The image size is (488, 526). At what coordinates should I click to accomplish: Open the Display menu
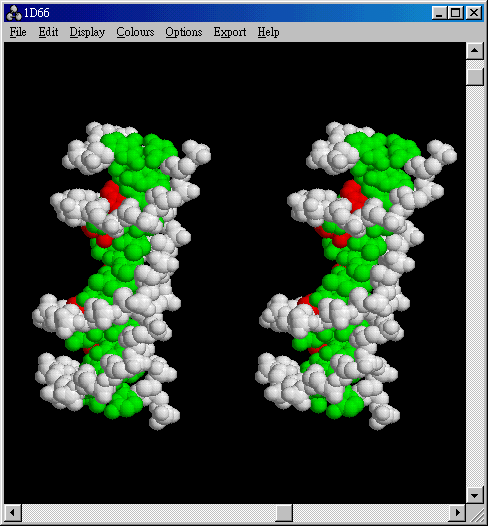pos(87,32)
